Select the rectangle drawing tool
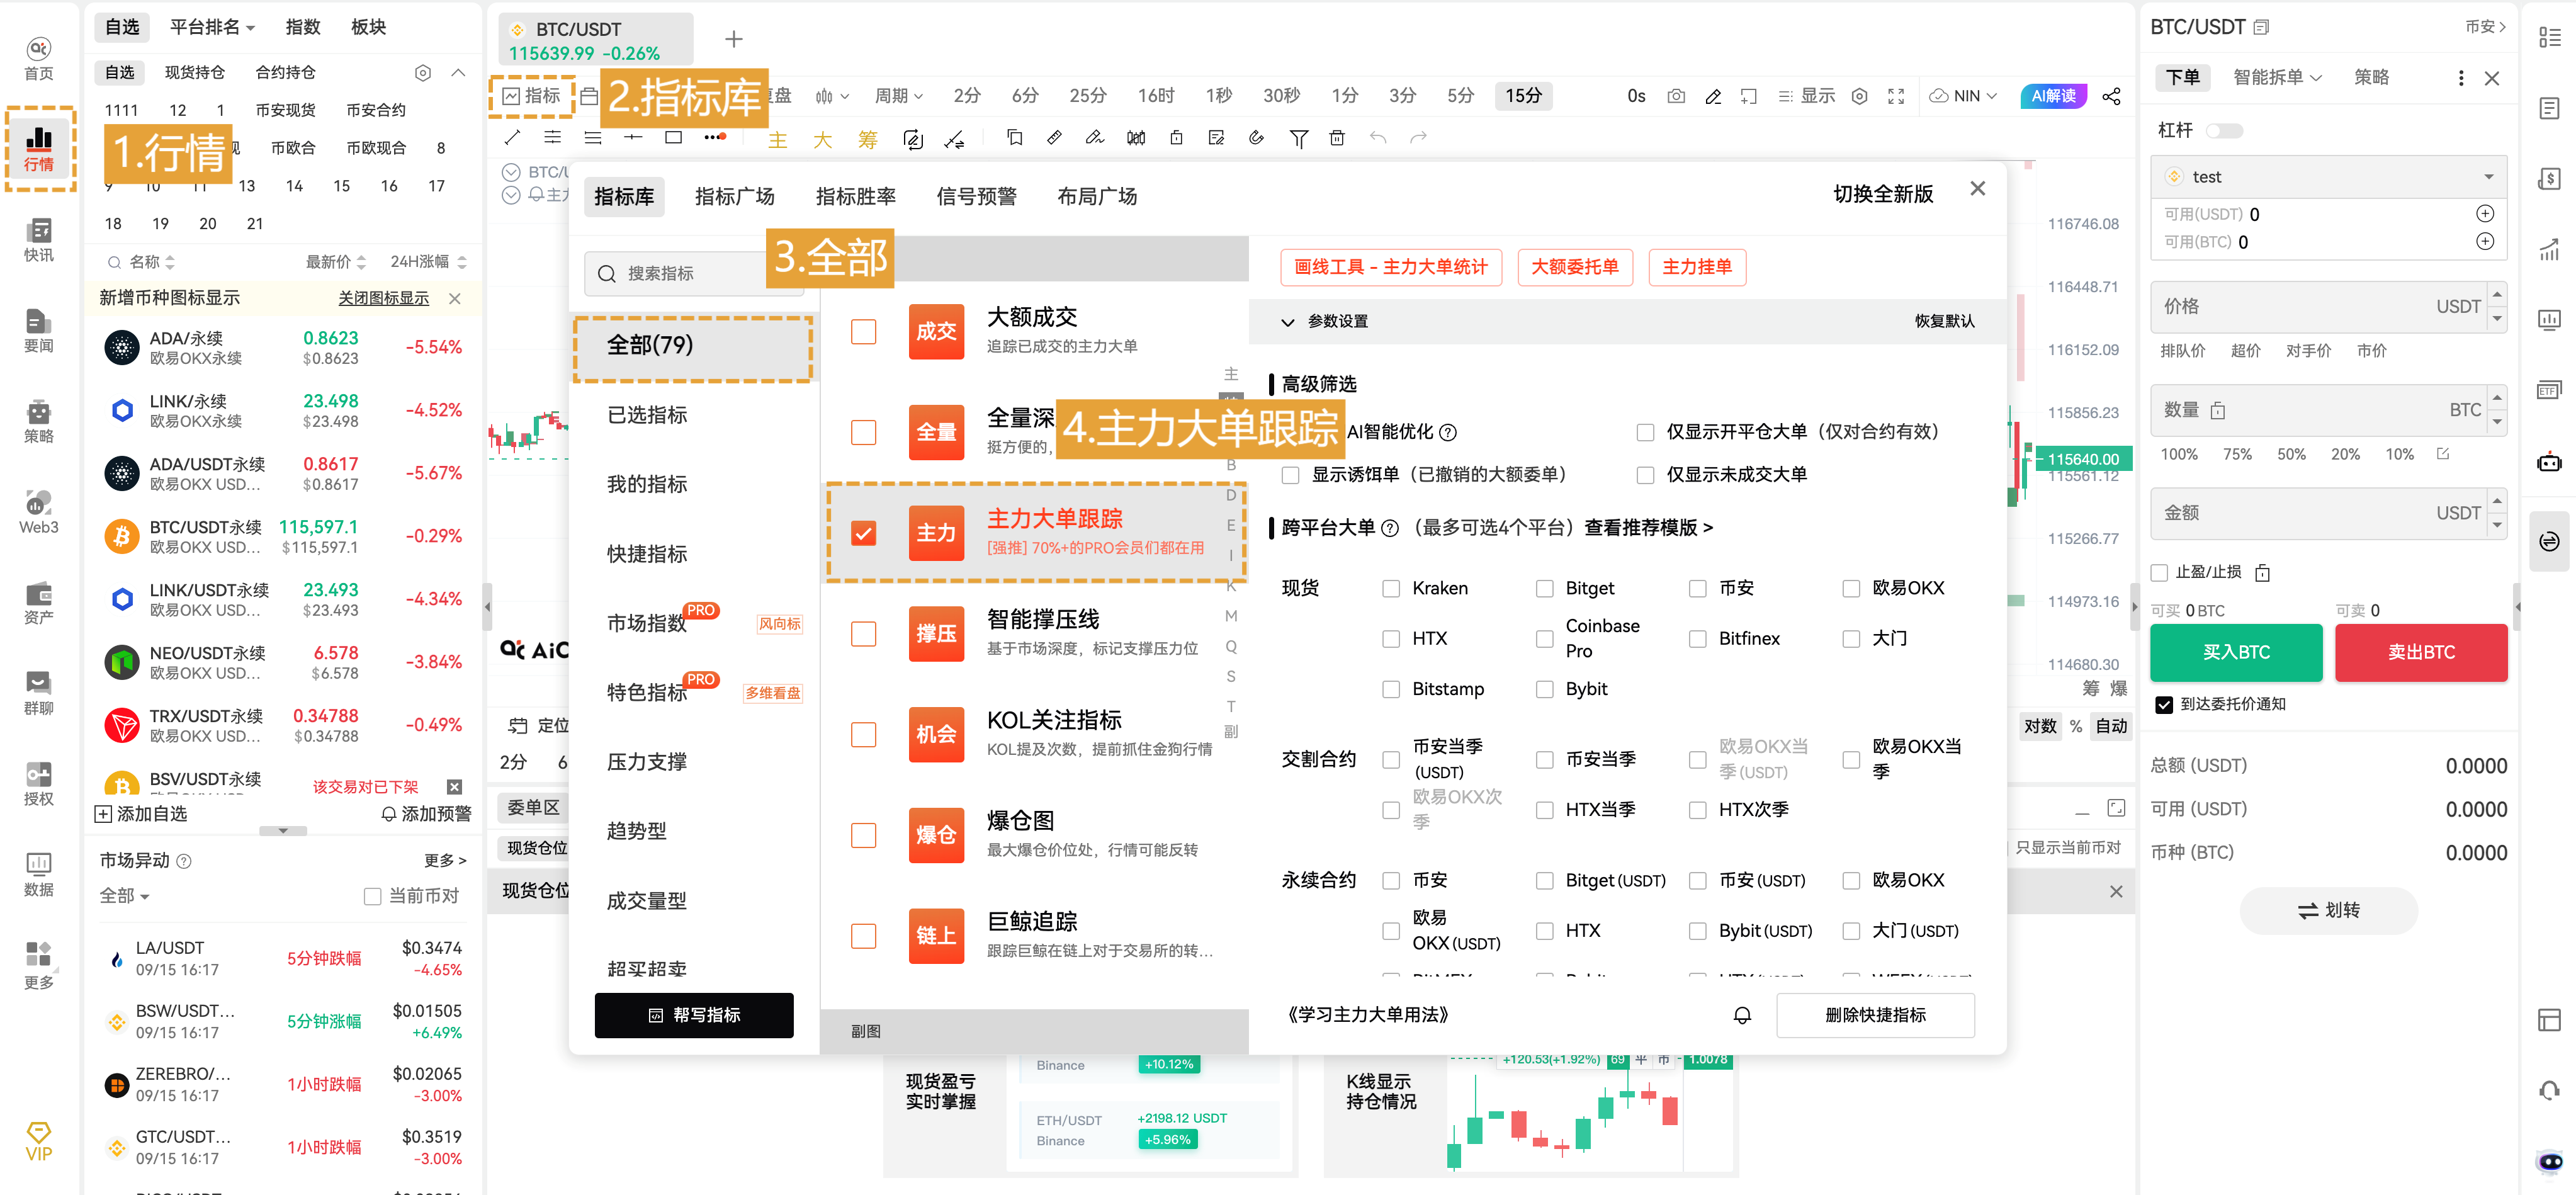 pyautogui.click(x=673, y=138)
